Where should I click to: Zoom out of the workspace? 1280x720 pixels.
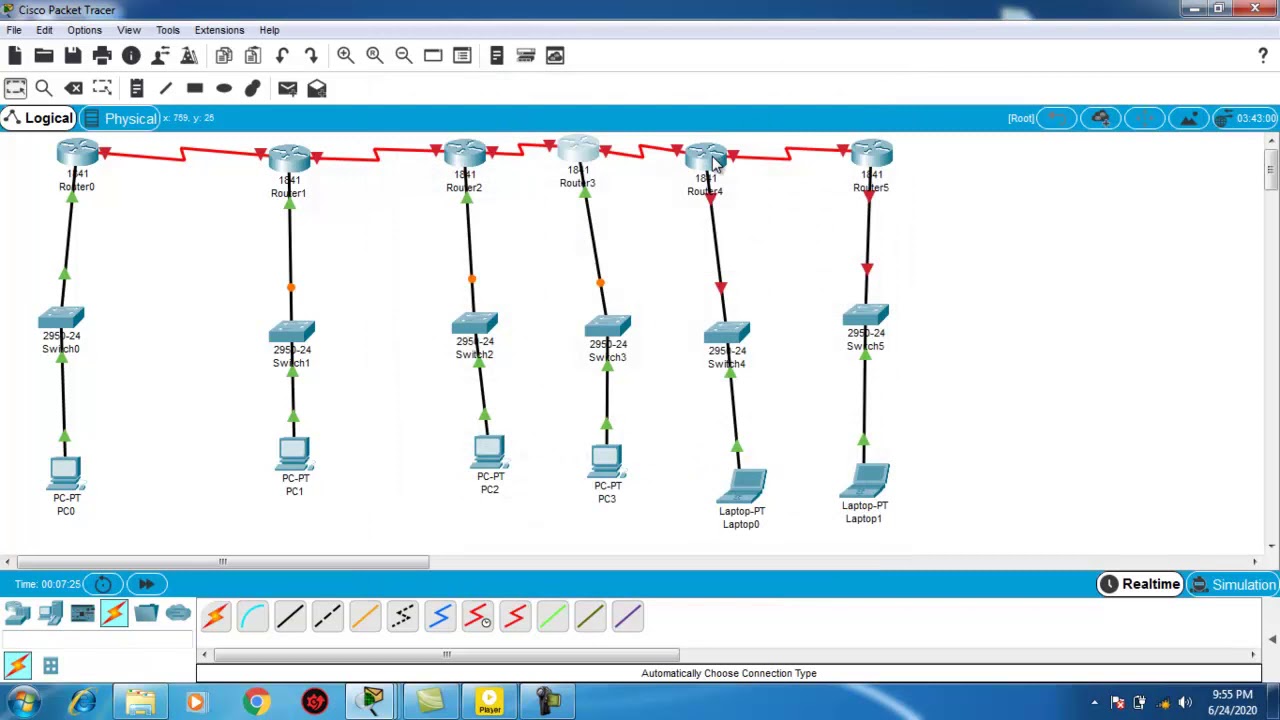[404, 56]
